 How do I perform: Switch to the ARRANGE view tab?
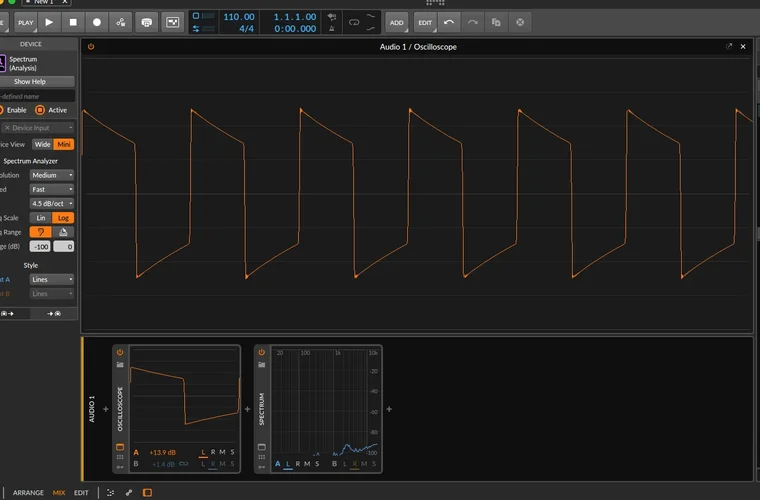(28, 492)
